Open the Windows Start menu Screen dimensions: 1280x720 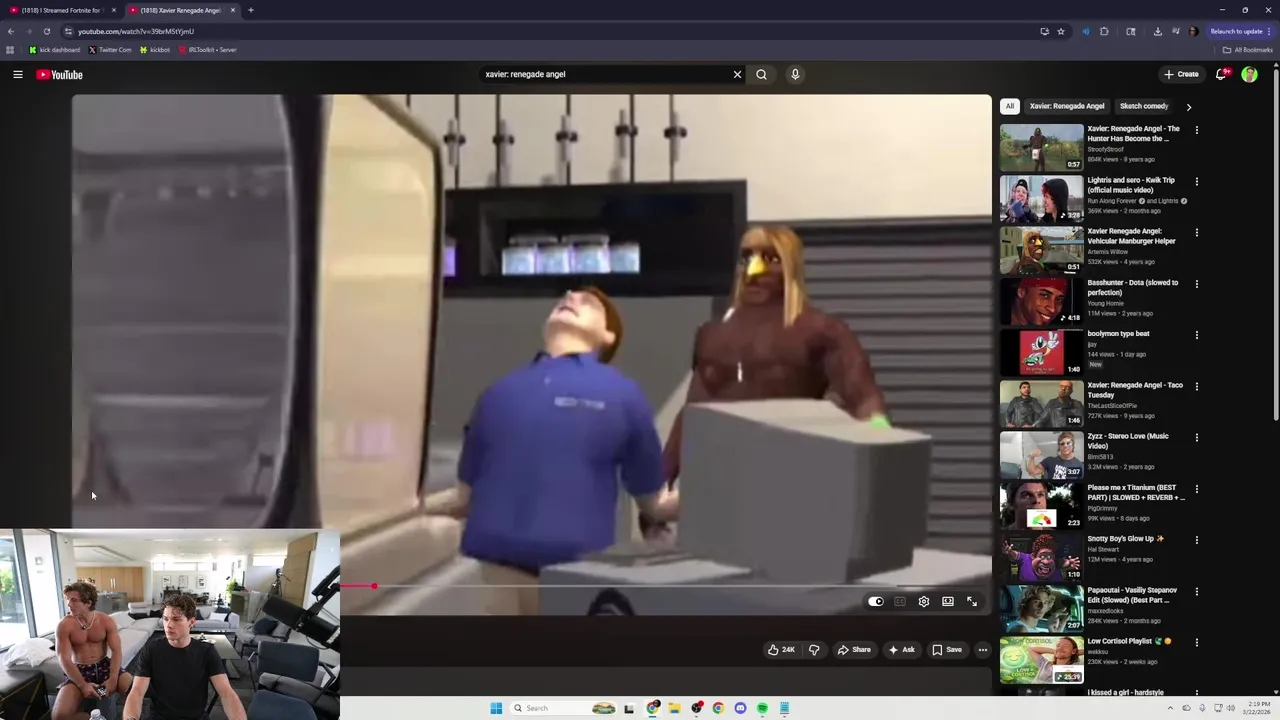(x=496, y=708)
